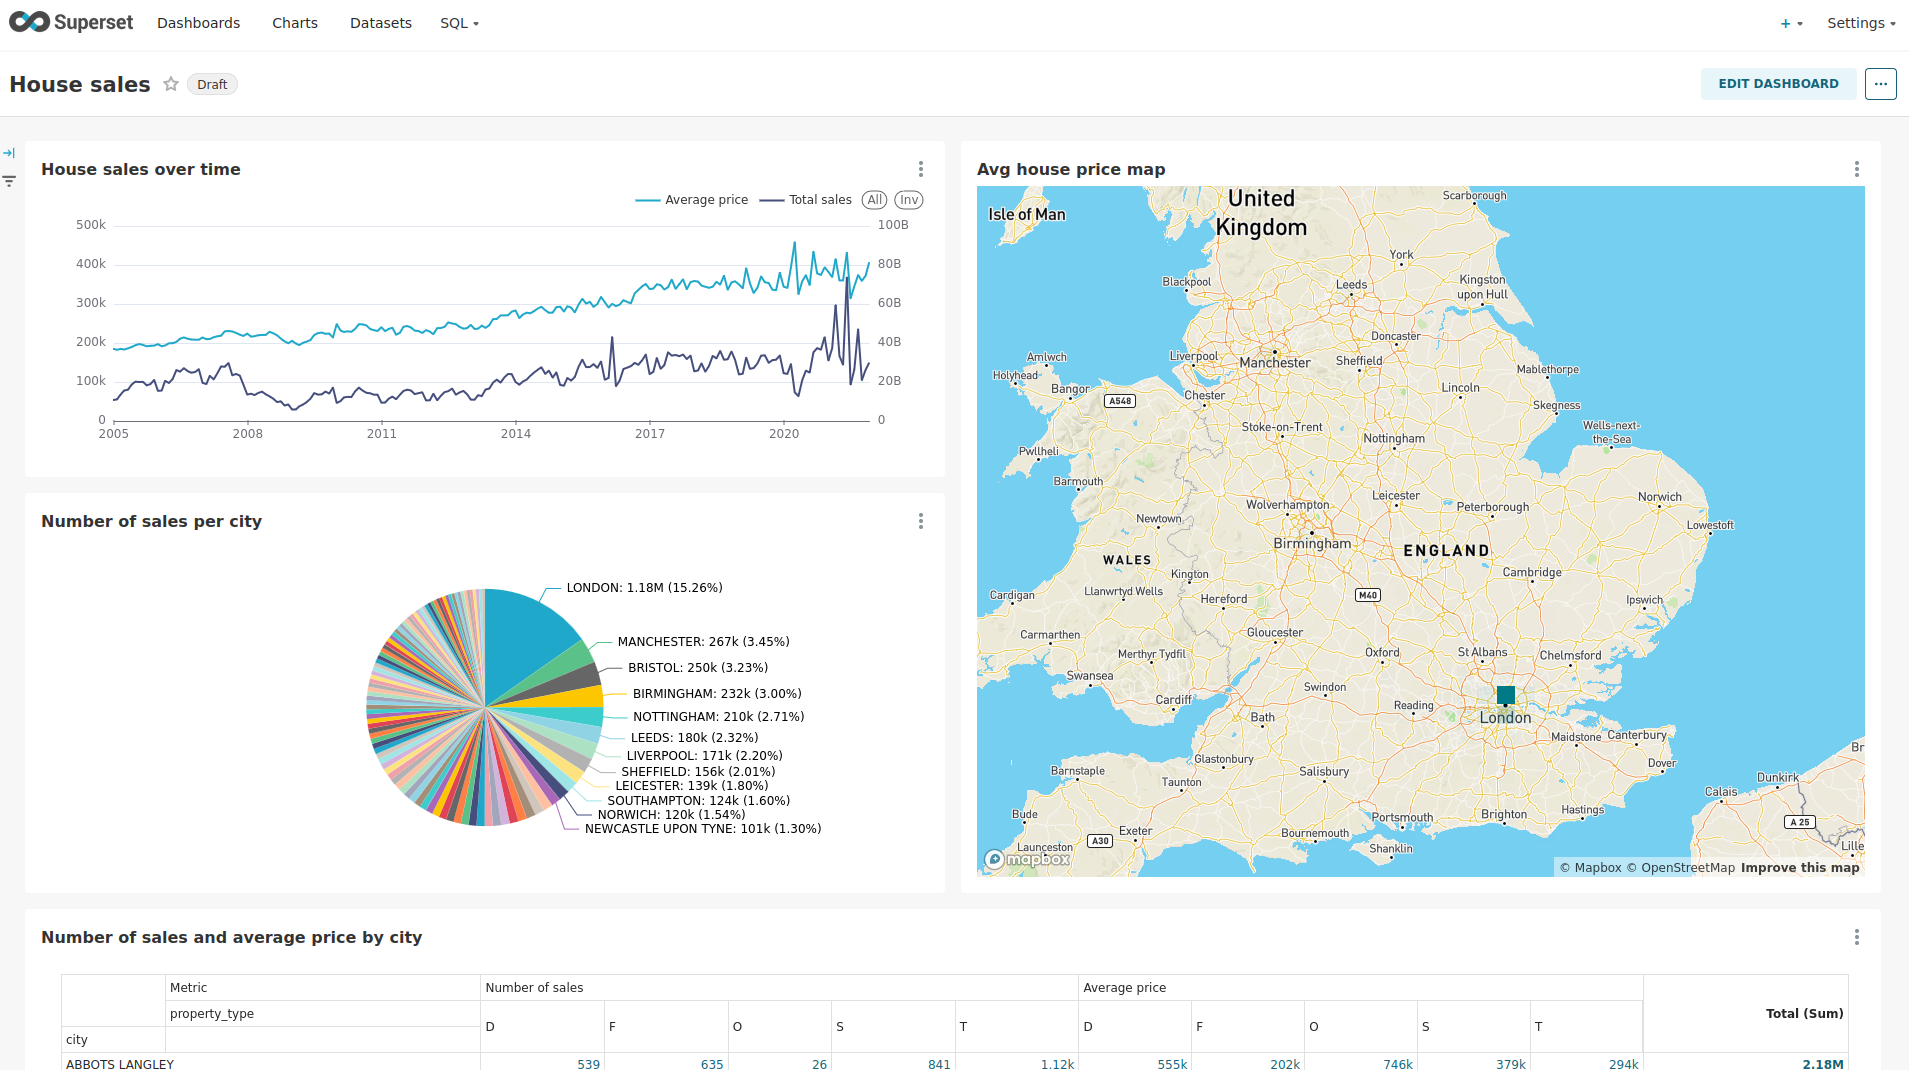This screenshot has width=1909, height=1070.
Task: Click the filter funnel icon in sidebar
Action: point(9,181)
